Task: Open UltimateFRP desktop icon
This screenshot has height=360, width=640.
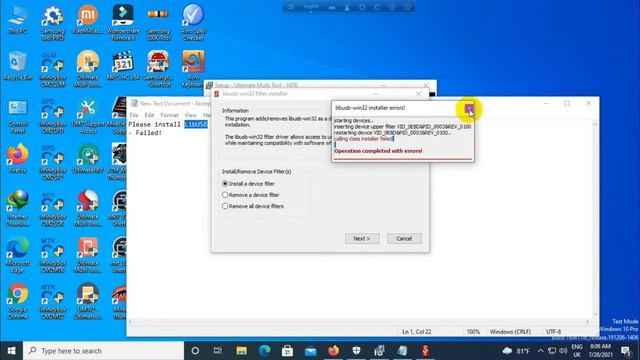Action: click(x=88, y=159)
